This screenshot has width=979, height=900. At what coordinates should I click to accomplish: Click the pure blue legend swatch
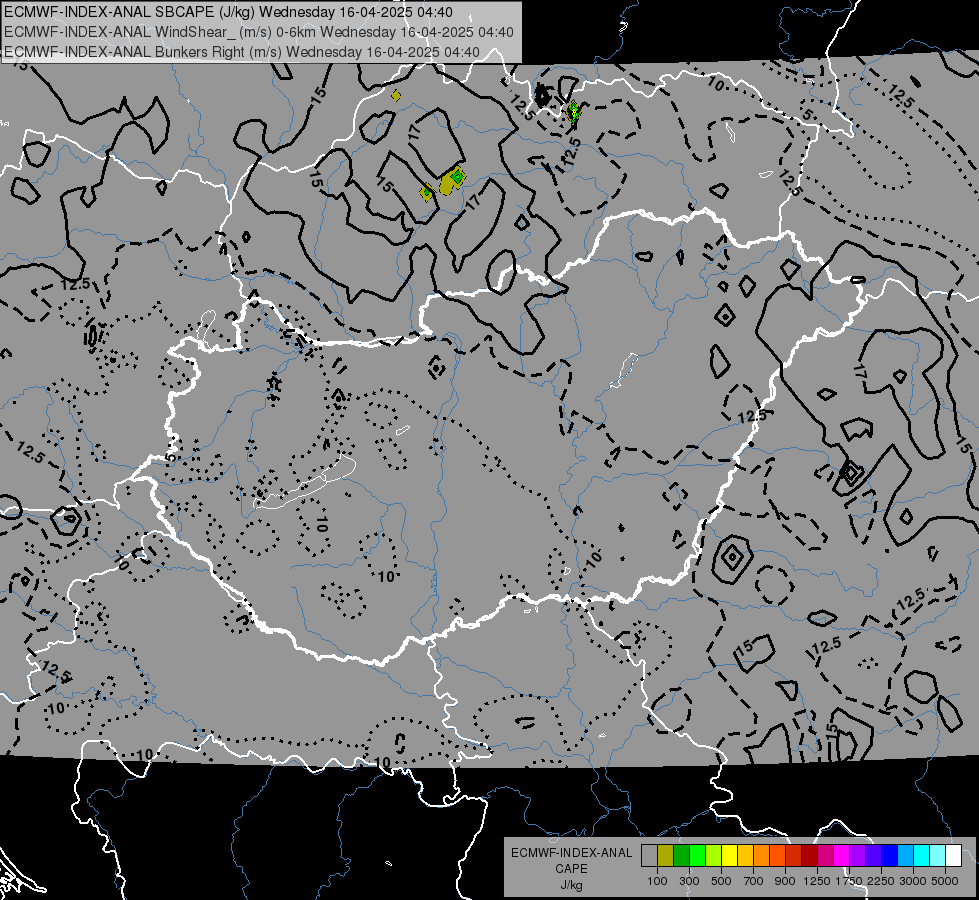[890, 856]
